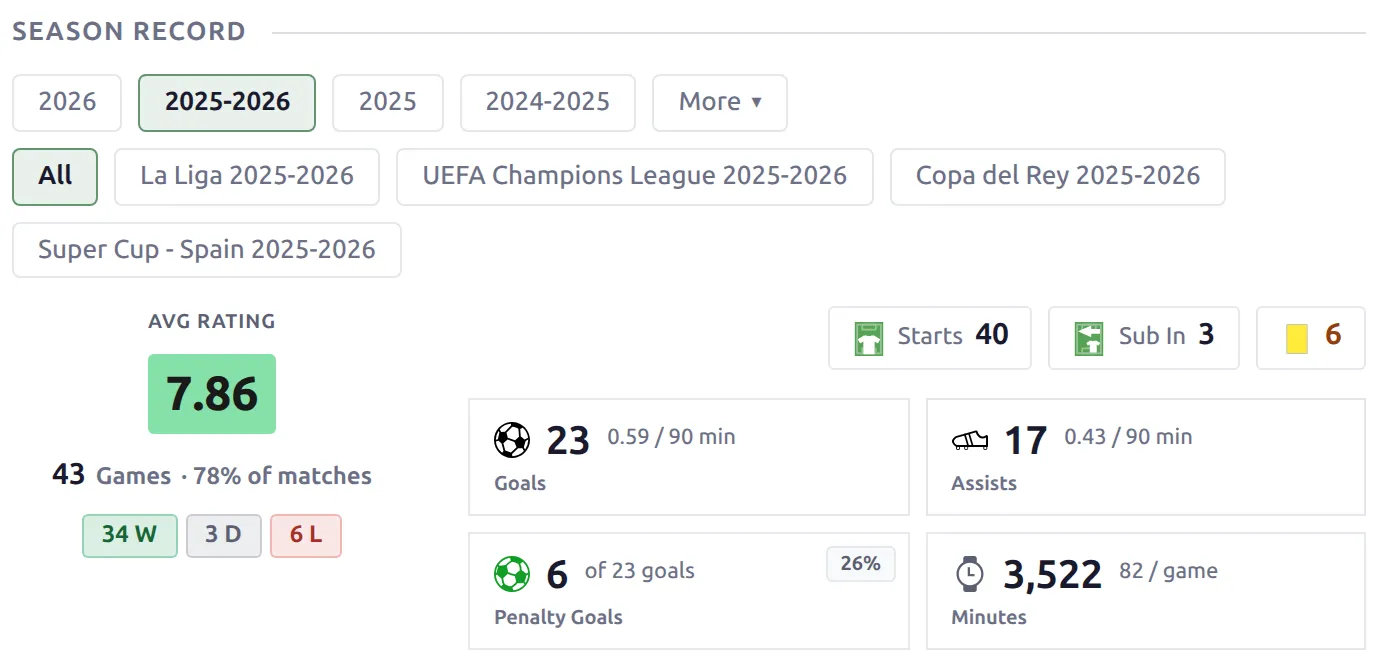Click the 34 W wins badge
This screenshot has width=1378, height=660.
click(x=130, y=536)
